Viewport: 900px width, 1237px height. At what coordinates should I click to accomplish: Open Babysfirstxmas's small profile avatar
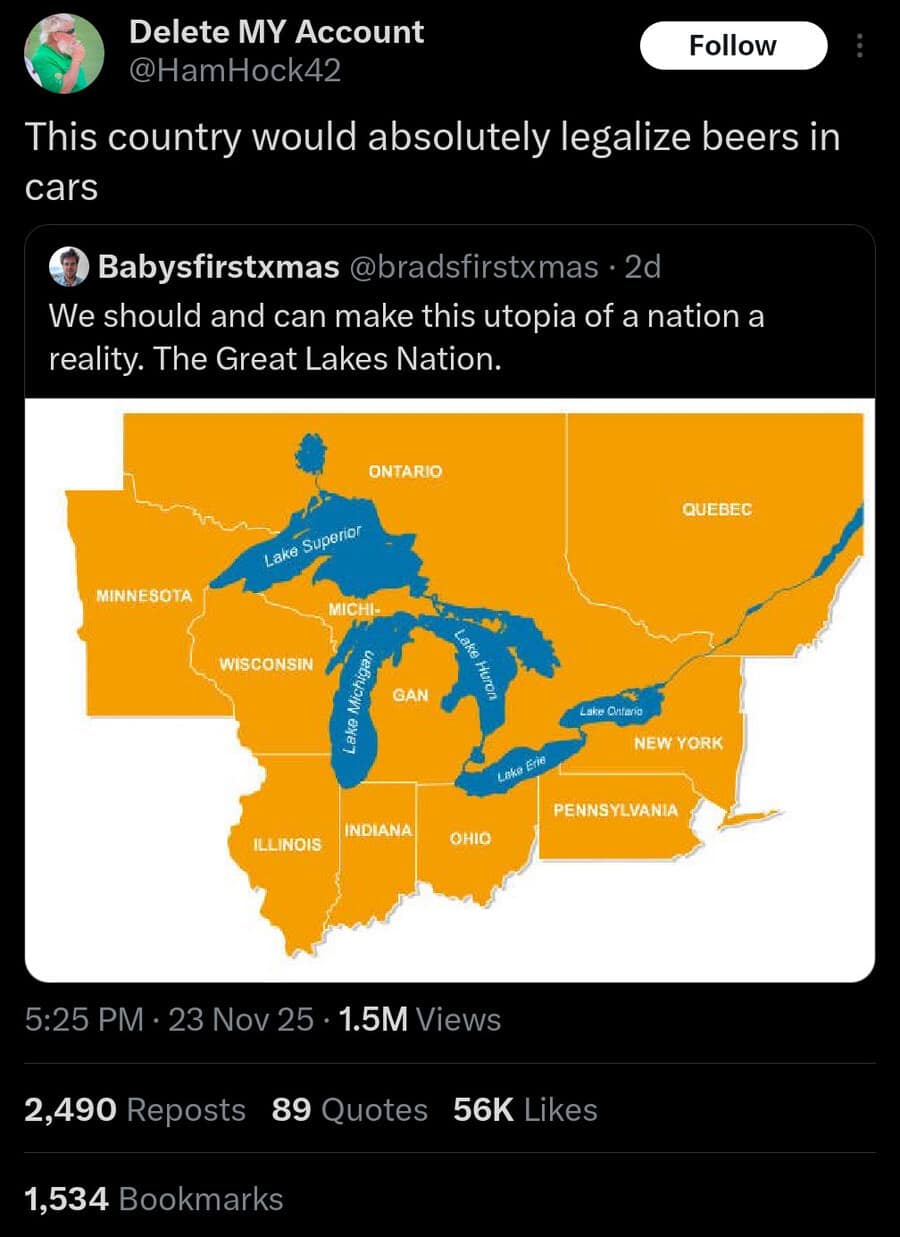[70, 268]
